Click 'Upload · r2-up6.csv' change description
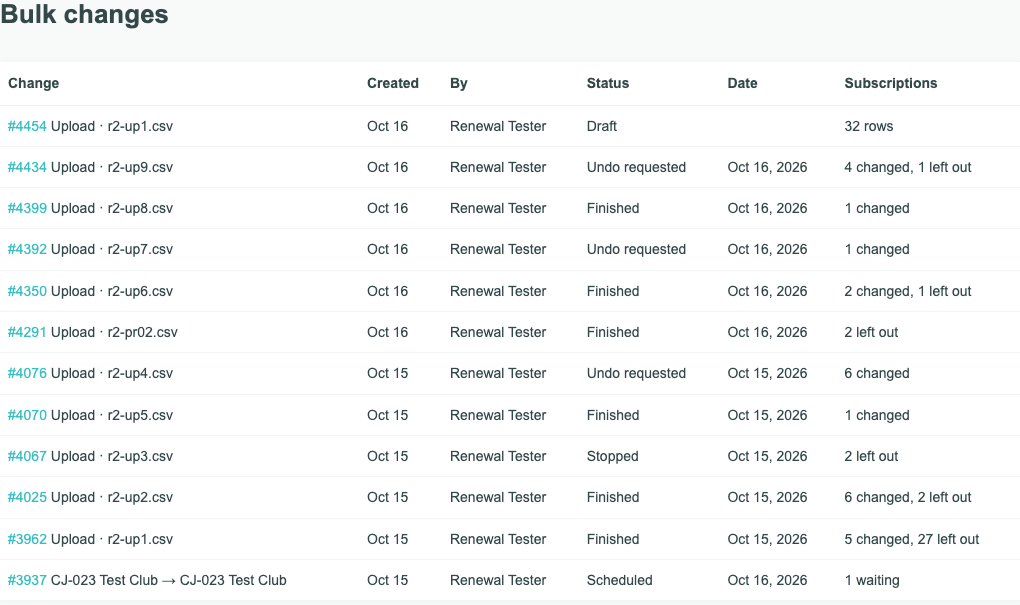Image resolution: width=1020 pixels, height=605 pixels. point(112,291)
